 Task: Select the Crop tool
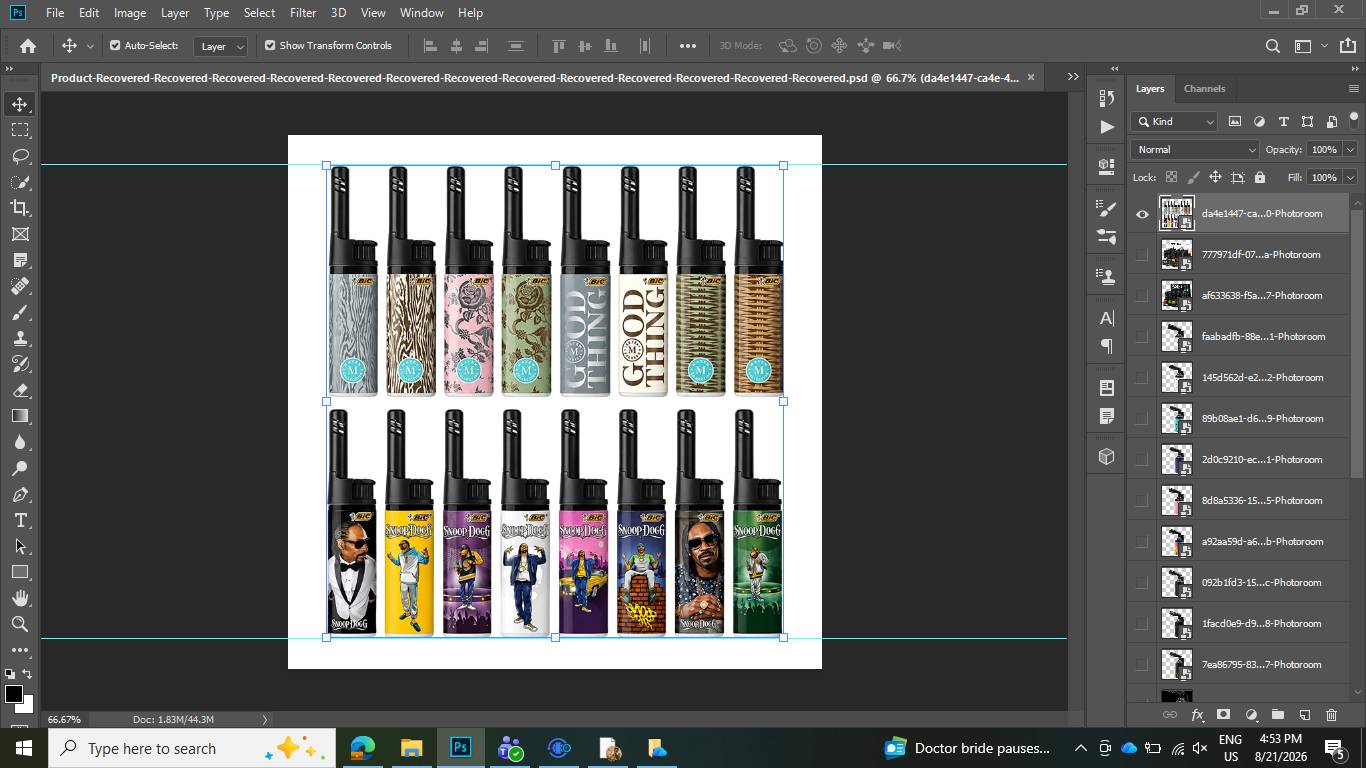(20, 208)
